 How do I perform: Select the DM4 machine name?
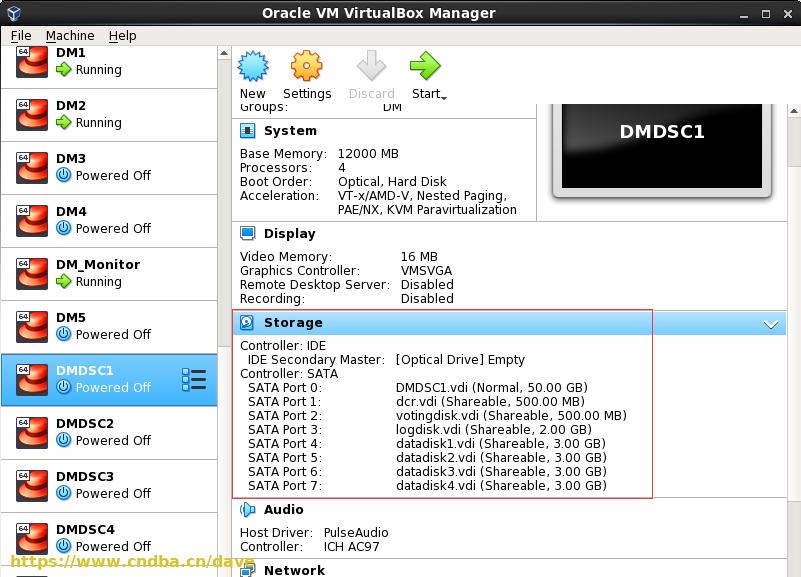[x=71, y=211]
